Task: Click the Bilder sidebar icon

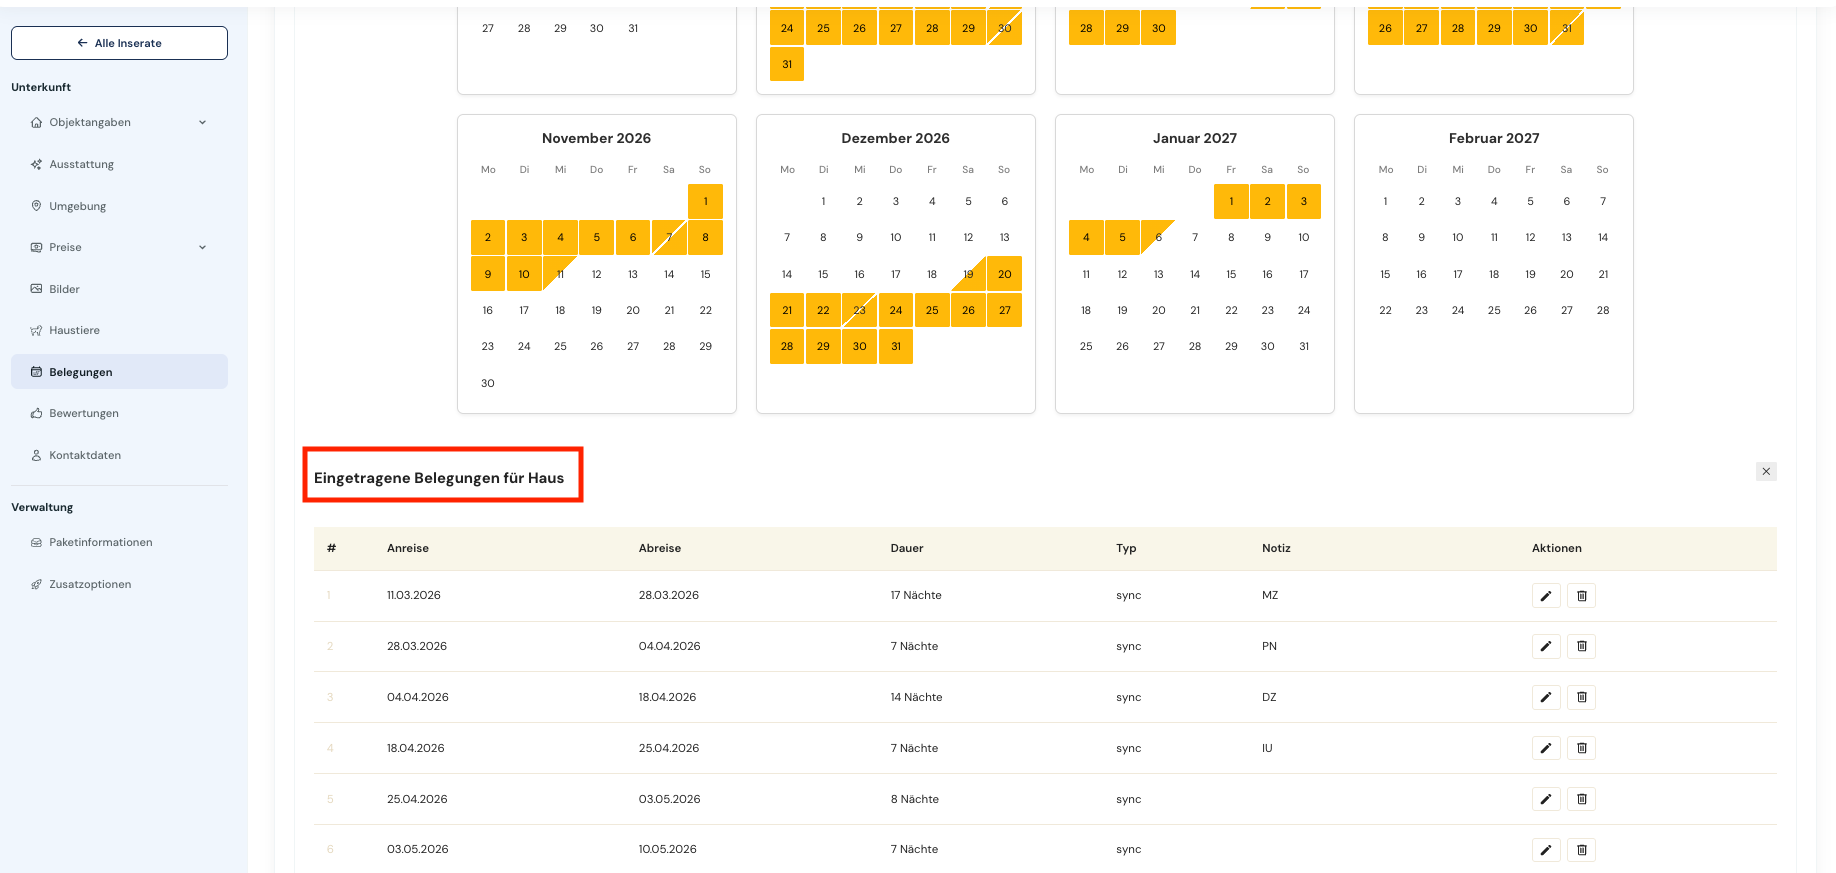Action: (37, 289)
